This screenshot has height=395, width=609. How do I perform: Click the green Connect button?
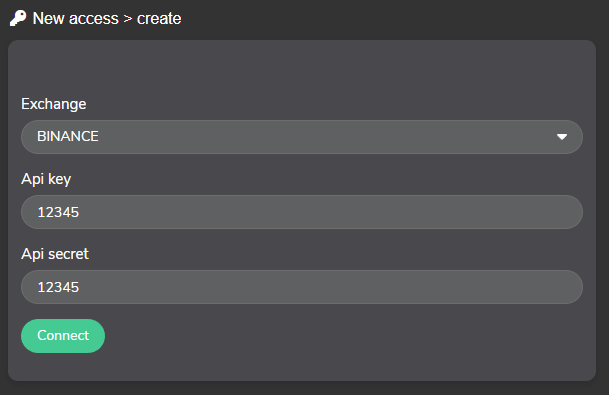click(x=63, y=336)
